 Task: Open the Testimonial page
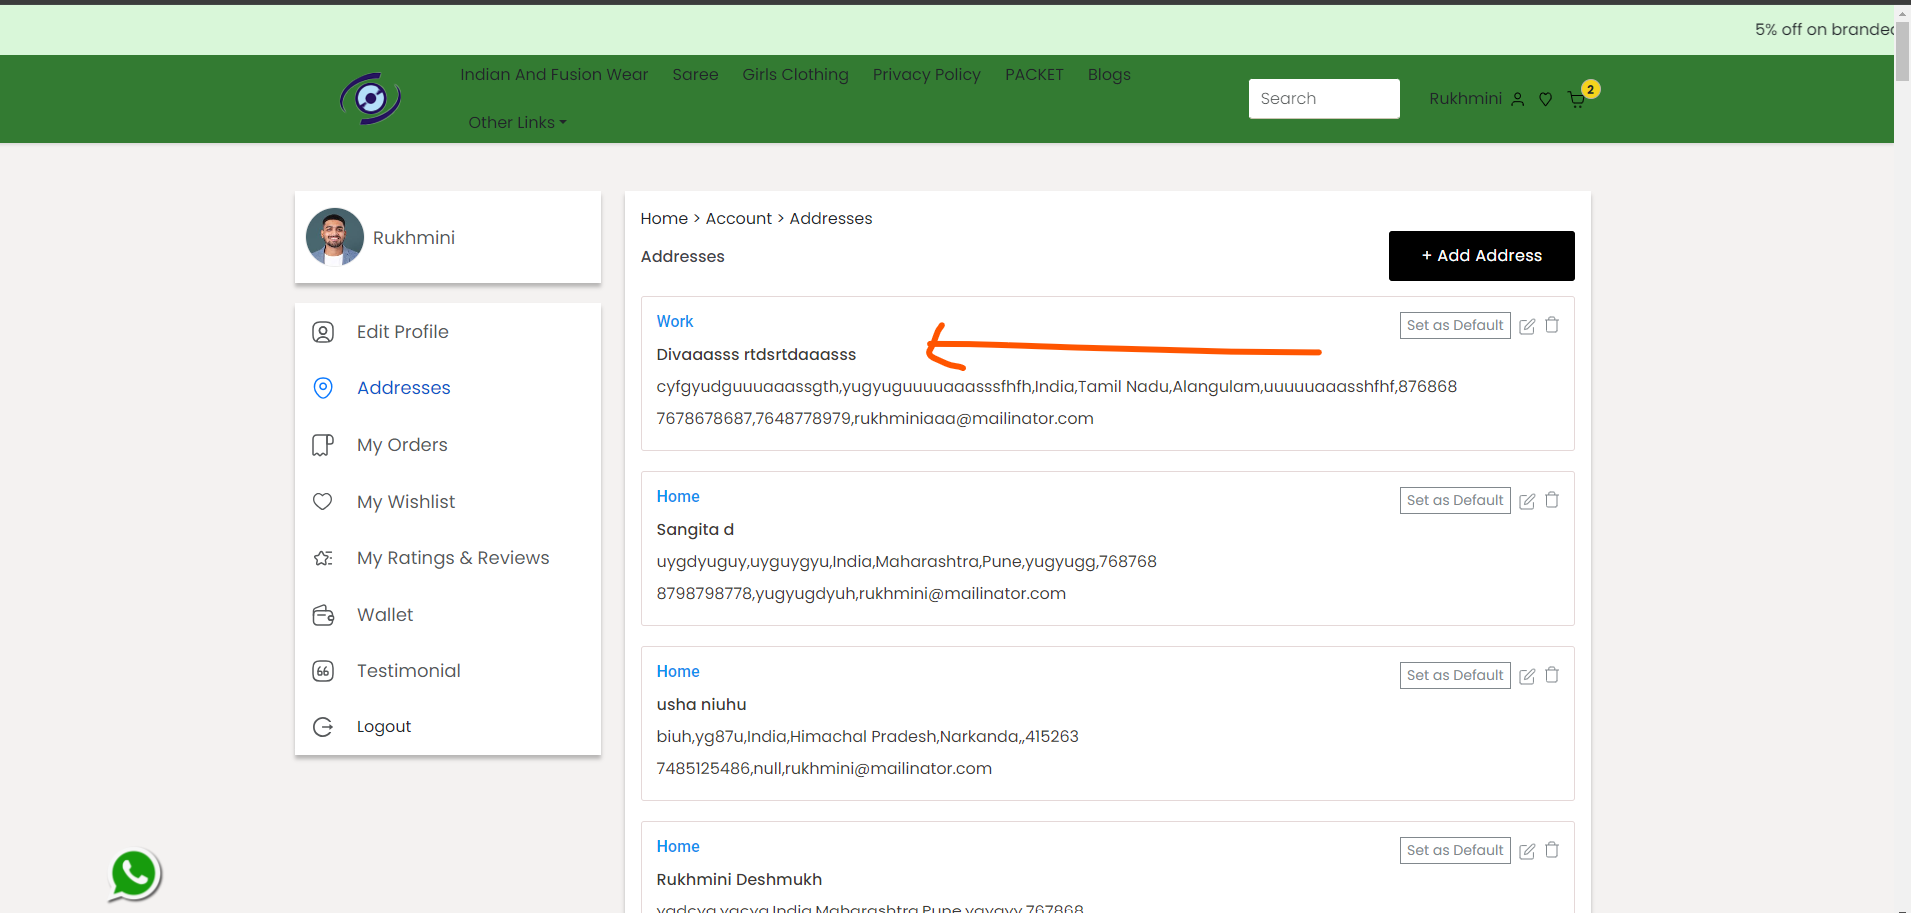(409, 671)
